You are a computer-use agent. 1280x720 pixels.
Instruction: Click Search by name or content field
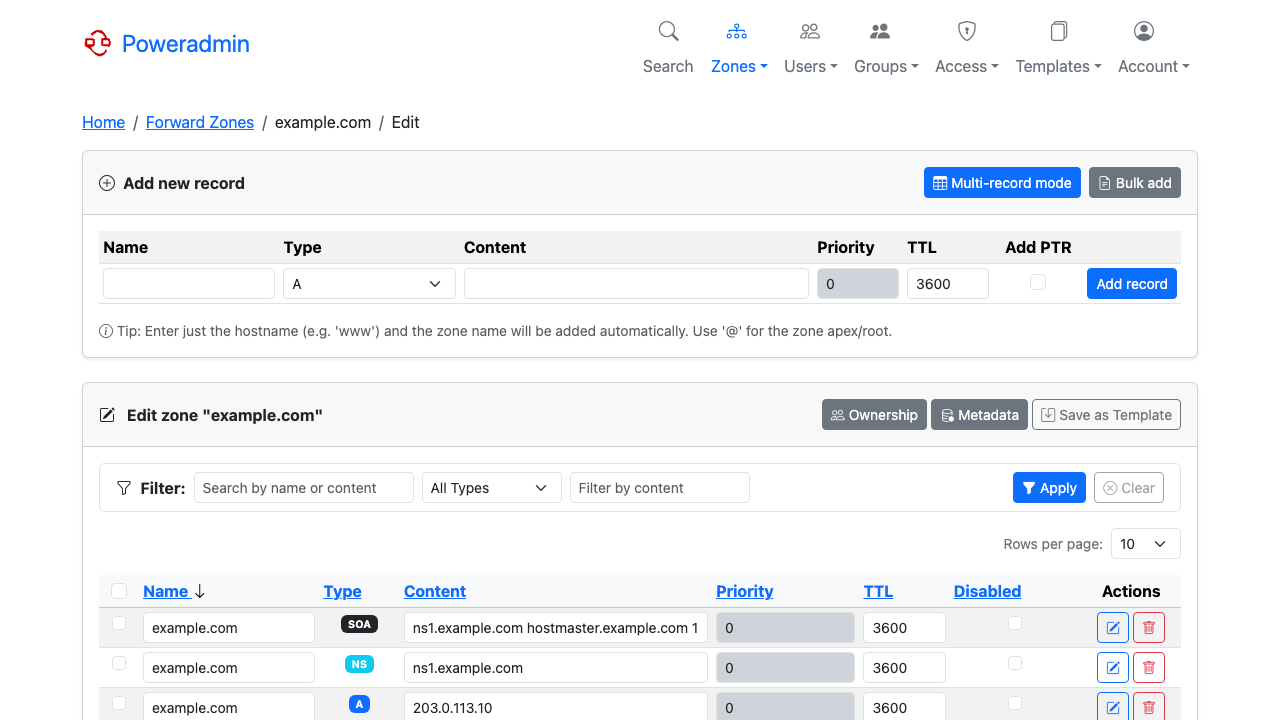click(304, 488)
